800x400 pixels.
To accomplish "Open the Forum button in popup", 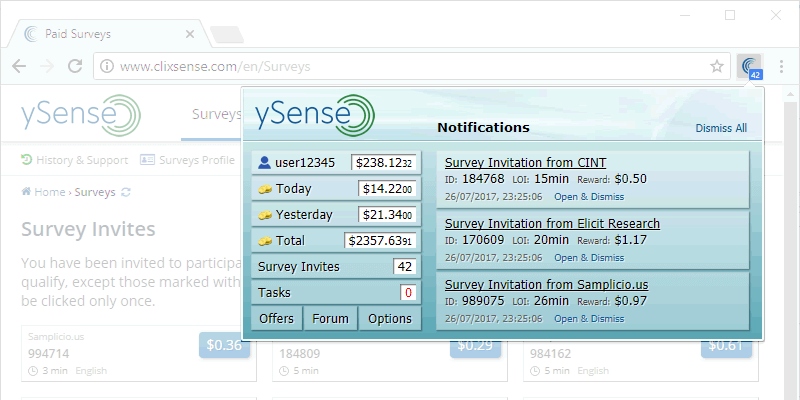I will click(x=331, y=318).
